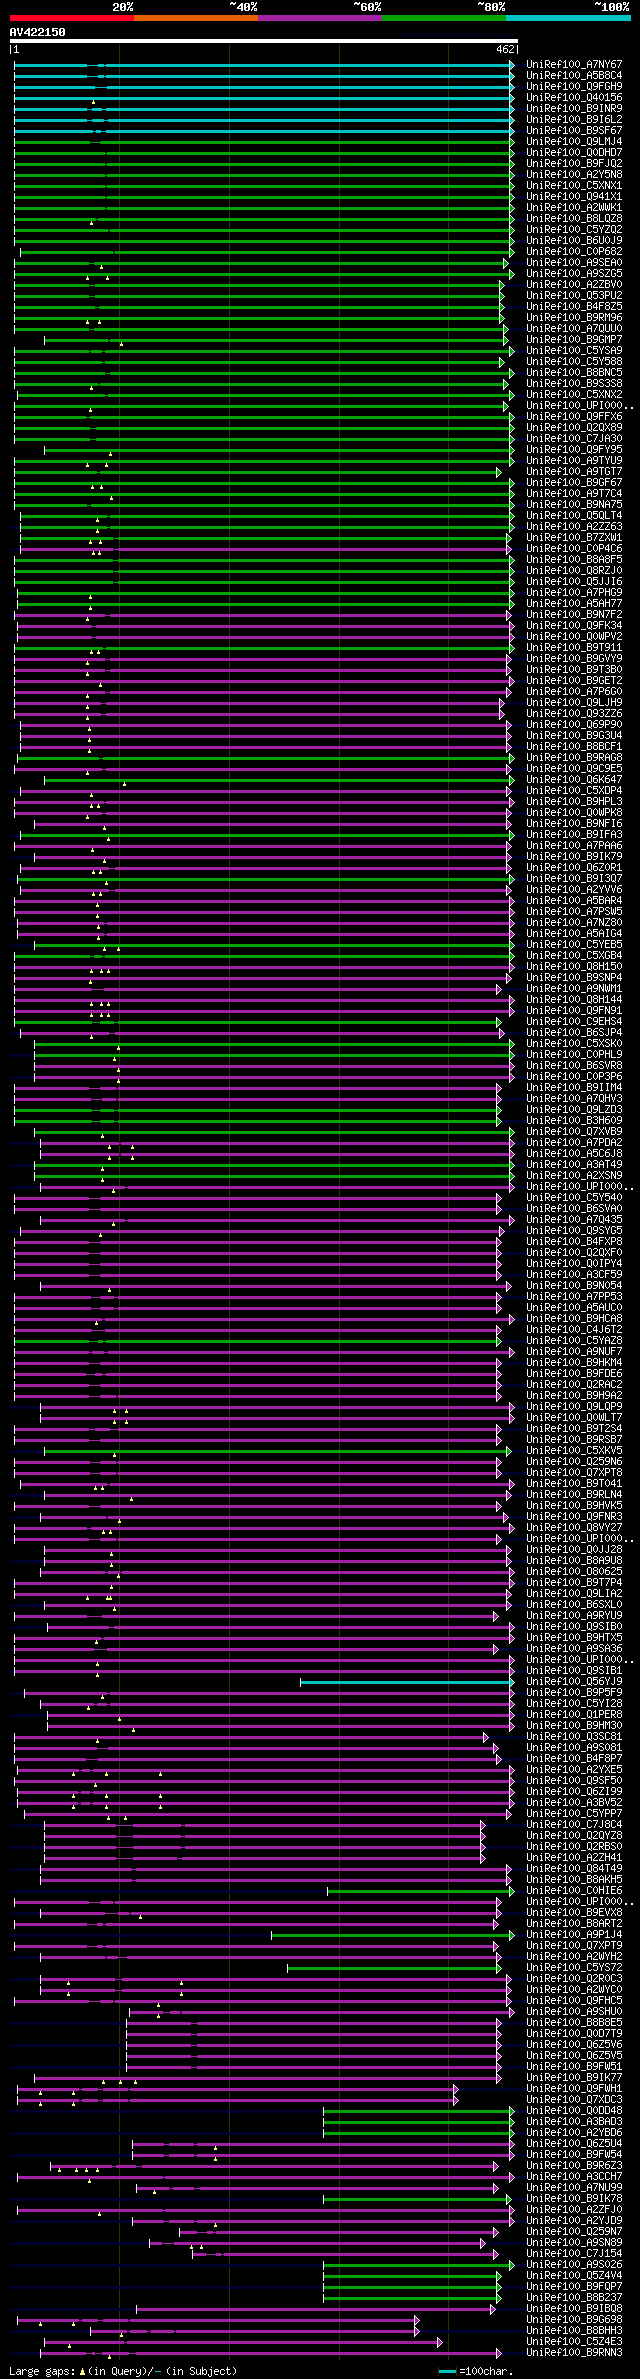This screenshot has height=2379, width=640.
Task: Click hit label UniRef100_C5Y588
Action: tap(574, 362)
